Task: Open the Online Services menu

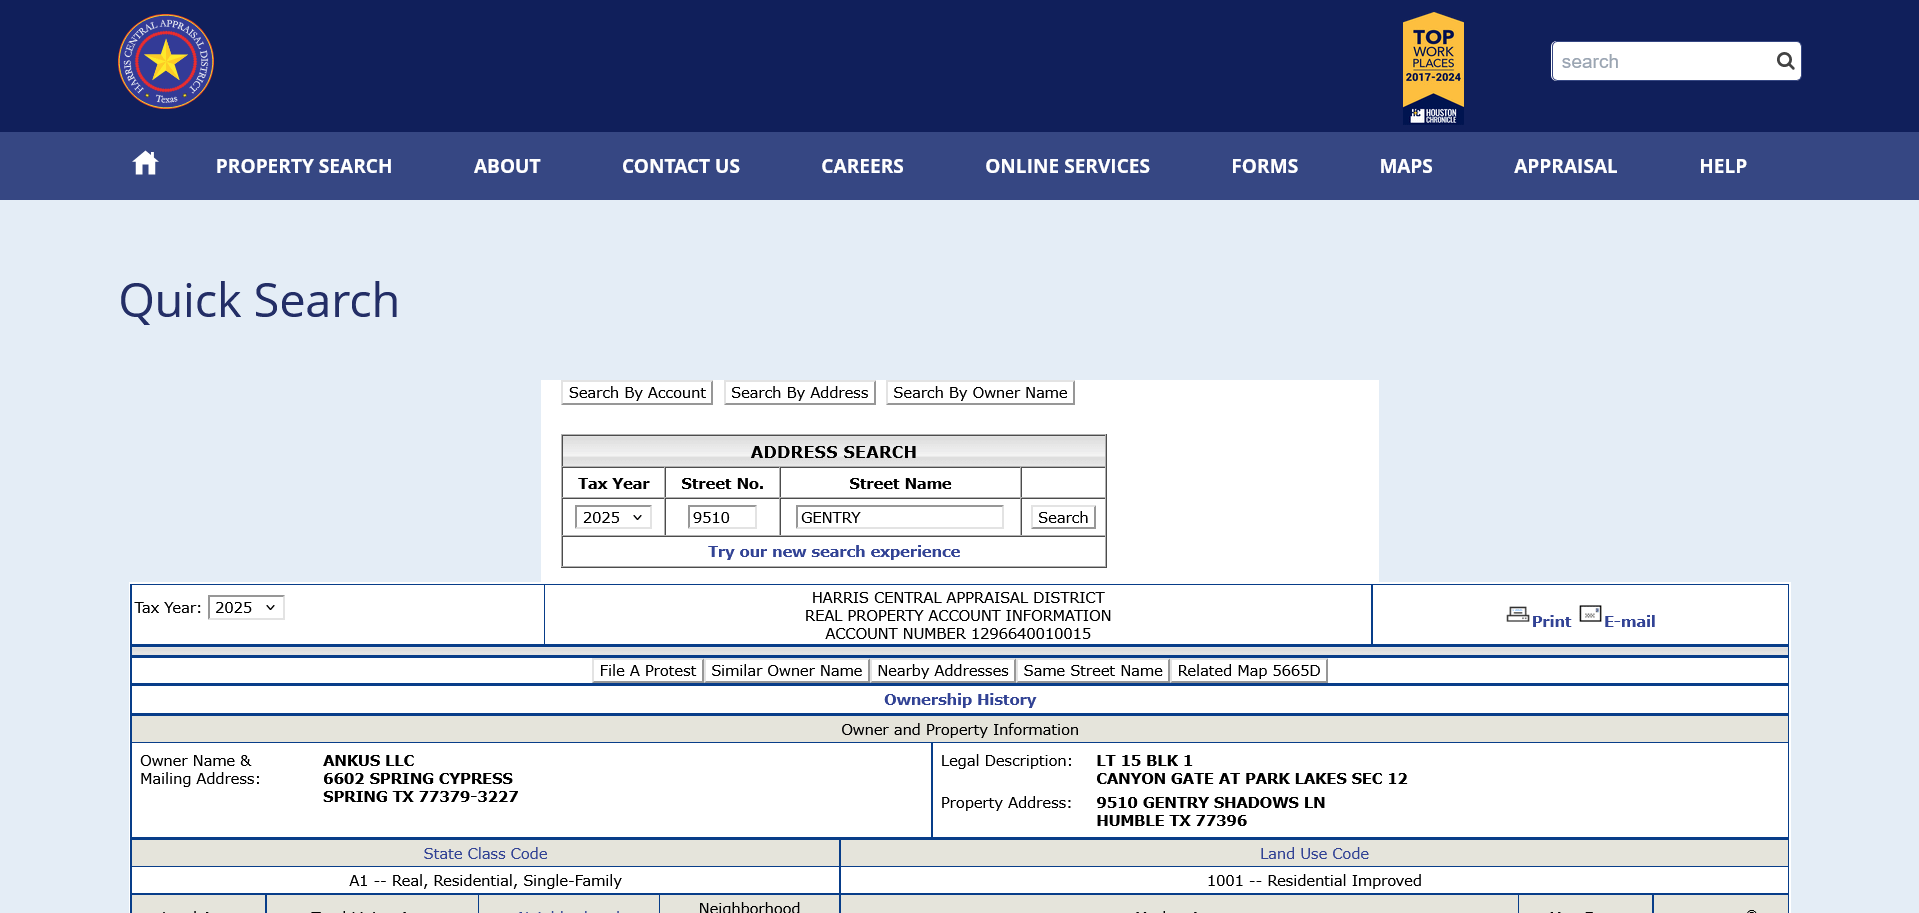Action: [x=1067, y=166]
